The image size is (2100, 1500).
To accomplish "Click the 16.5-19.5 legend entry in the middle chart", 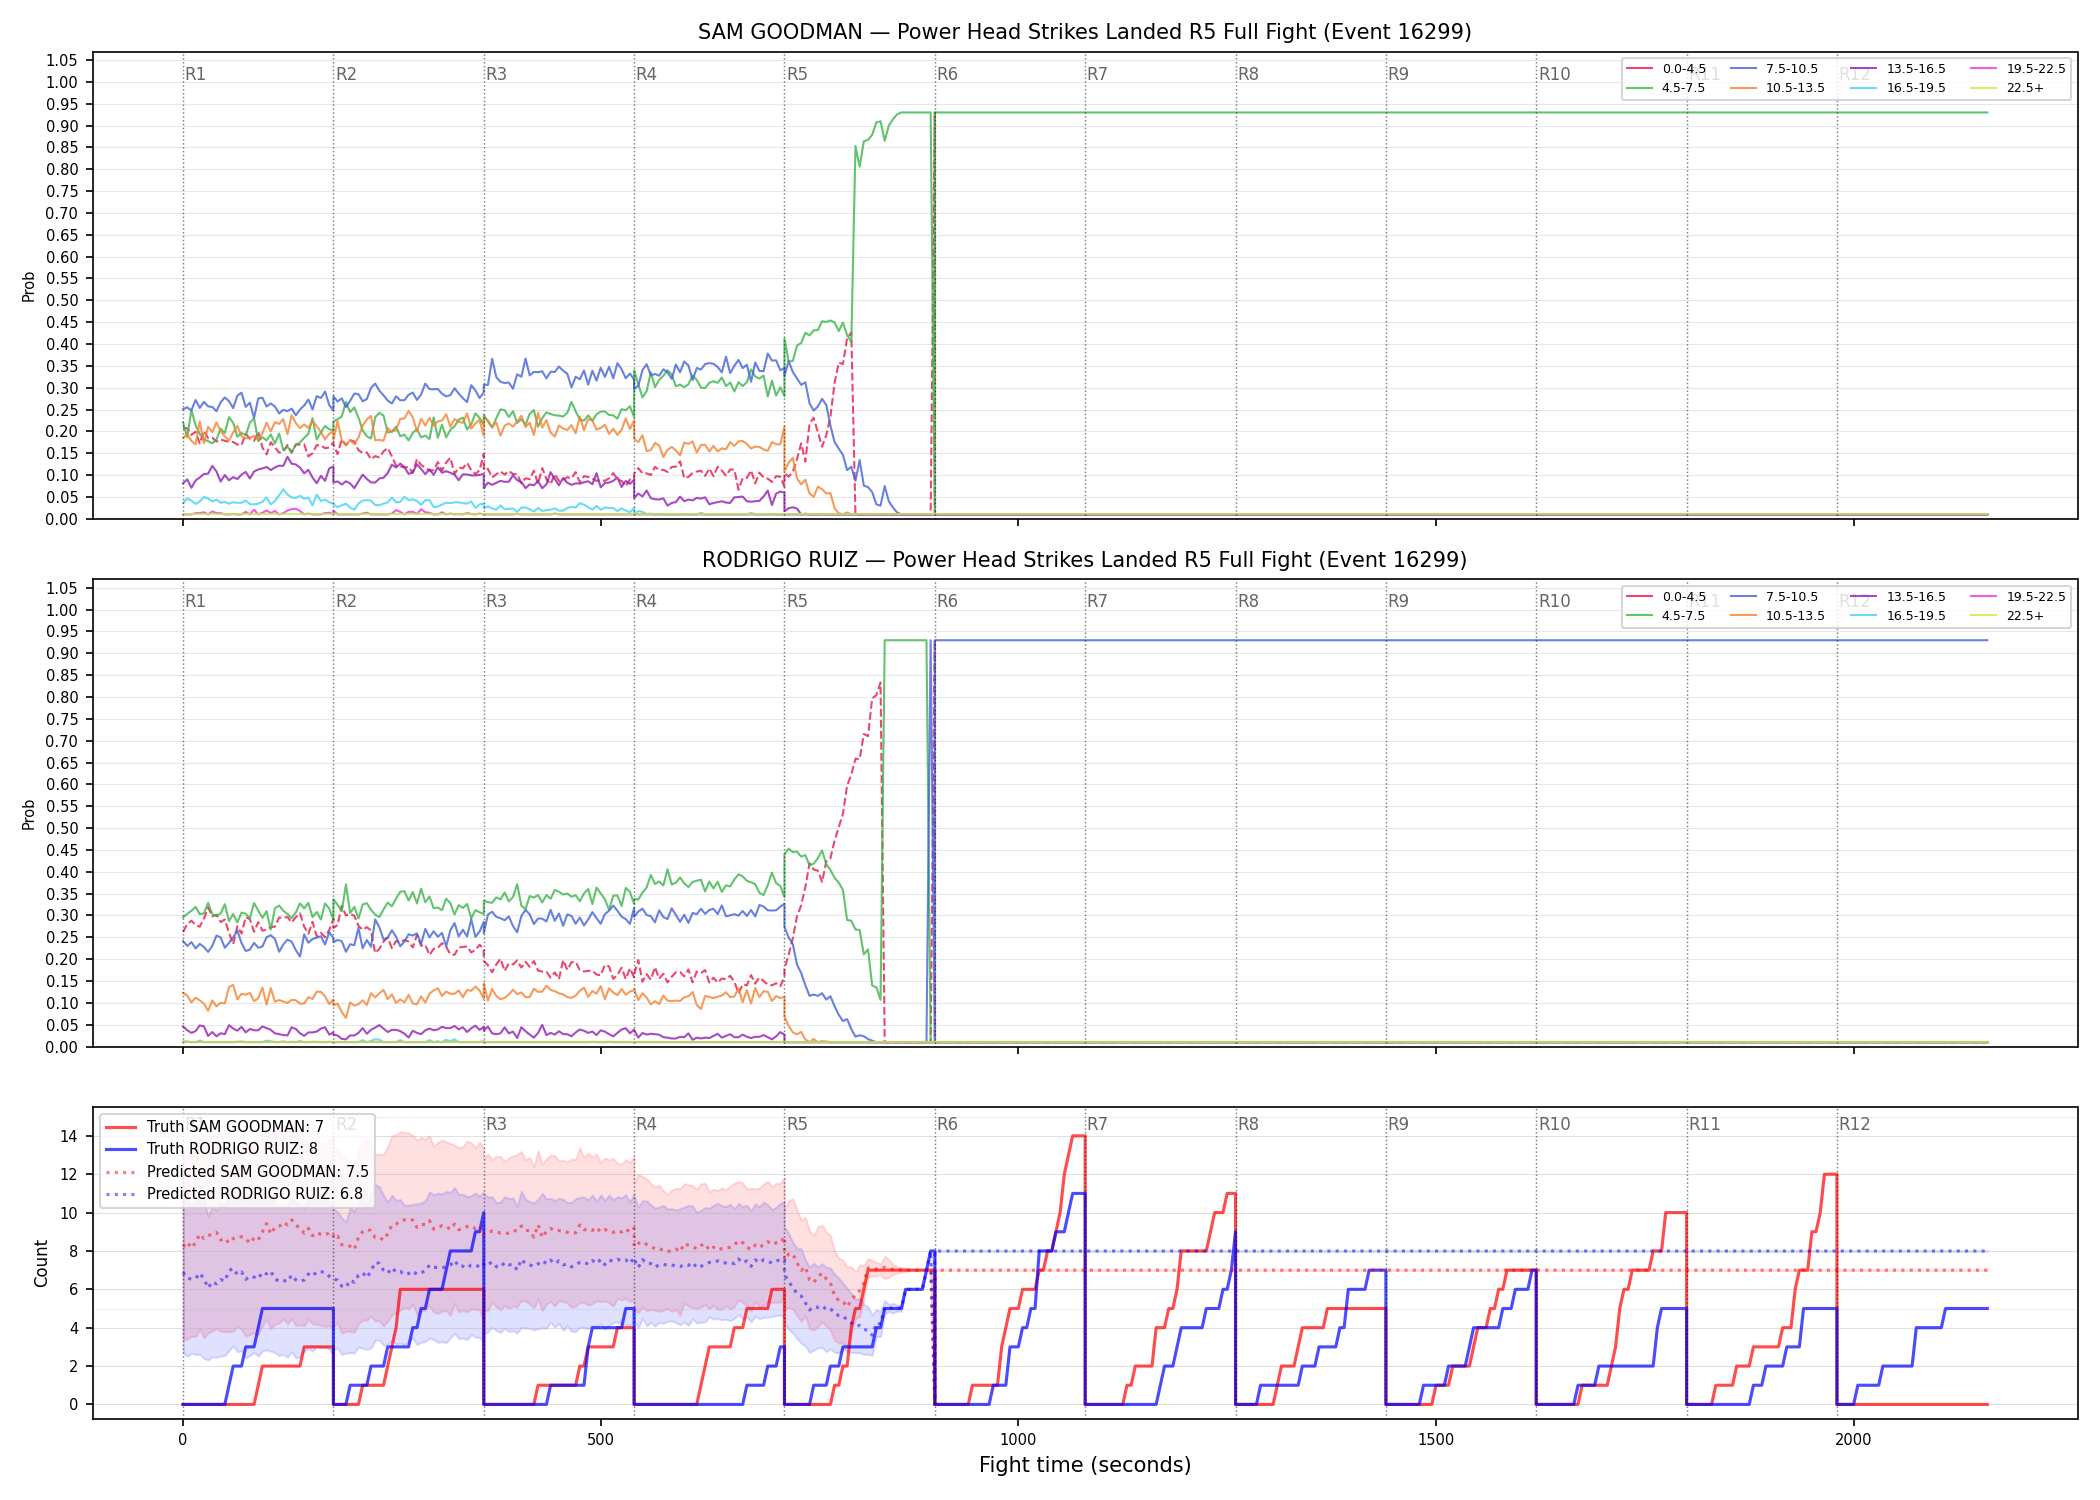I will [x=1898, y=616].
